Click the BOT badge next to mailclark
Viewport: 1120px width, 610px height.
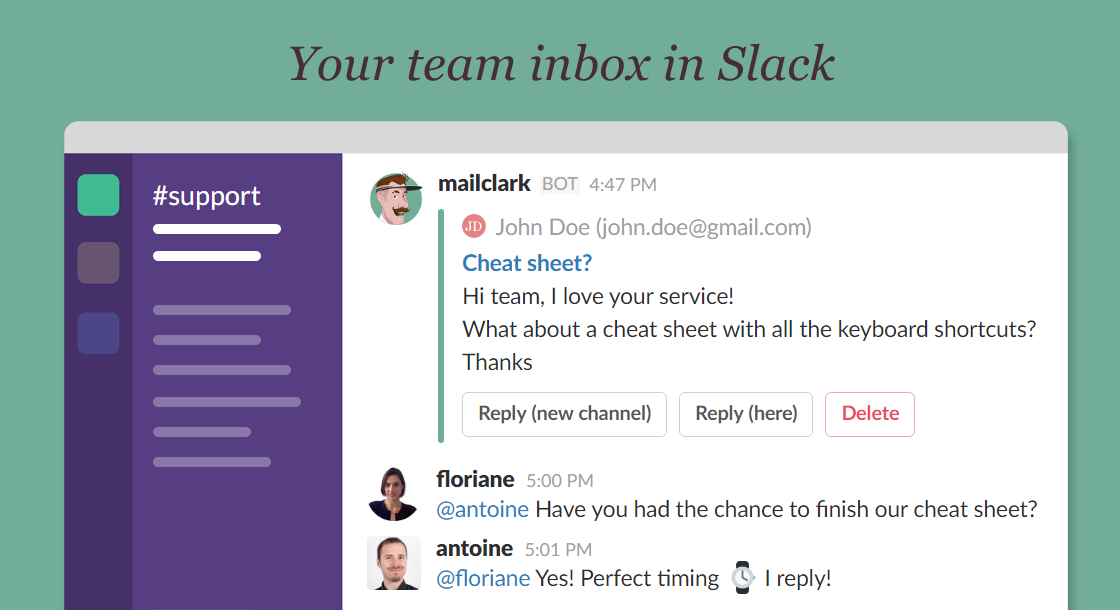559,184
